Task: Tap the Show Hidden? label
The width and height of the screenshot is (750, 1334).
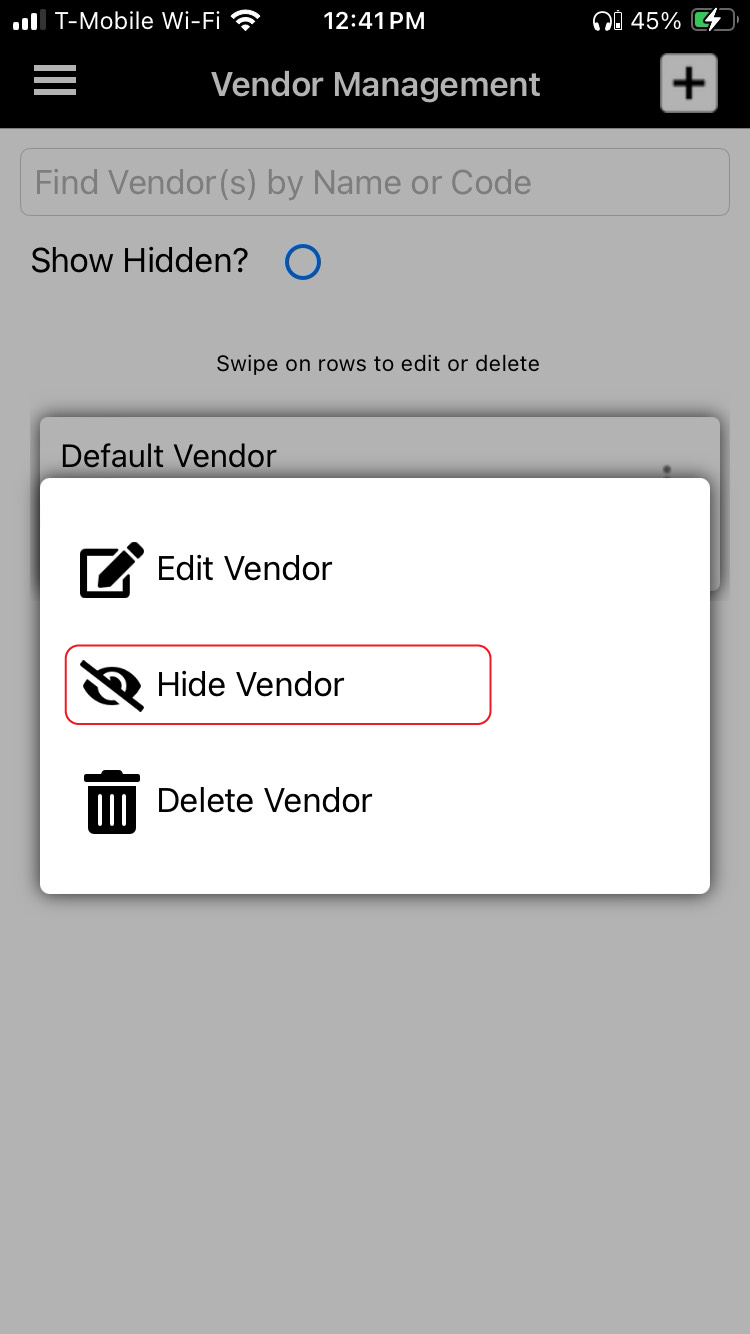Action: [x=139, y=261]
